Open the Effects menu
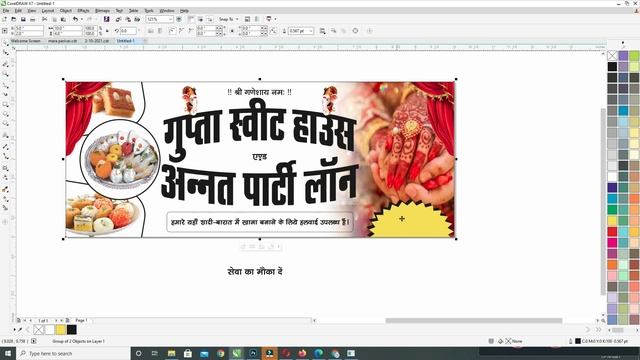The height and width of the screenshot is (360, 640). coord(83,11)
